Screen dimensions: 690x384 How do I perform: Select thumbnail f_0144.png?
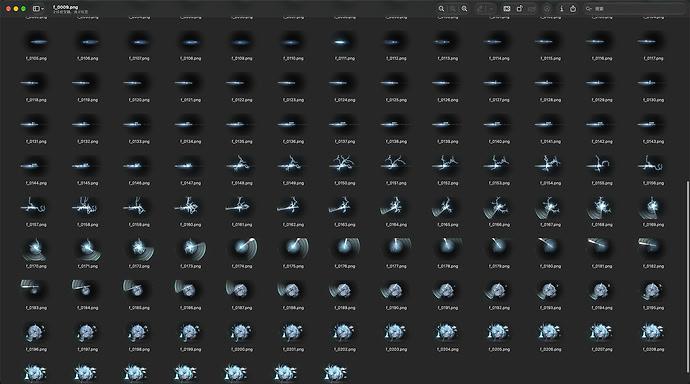coord(36,167)
